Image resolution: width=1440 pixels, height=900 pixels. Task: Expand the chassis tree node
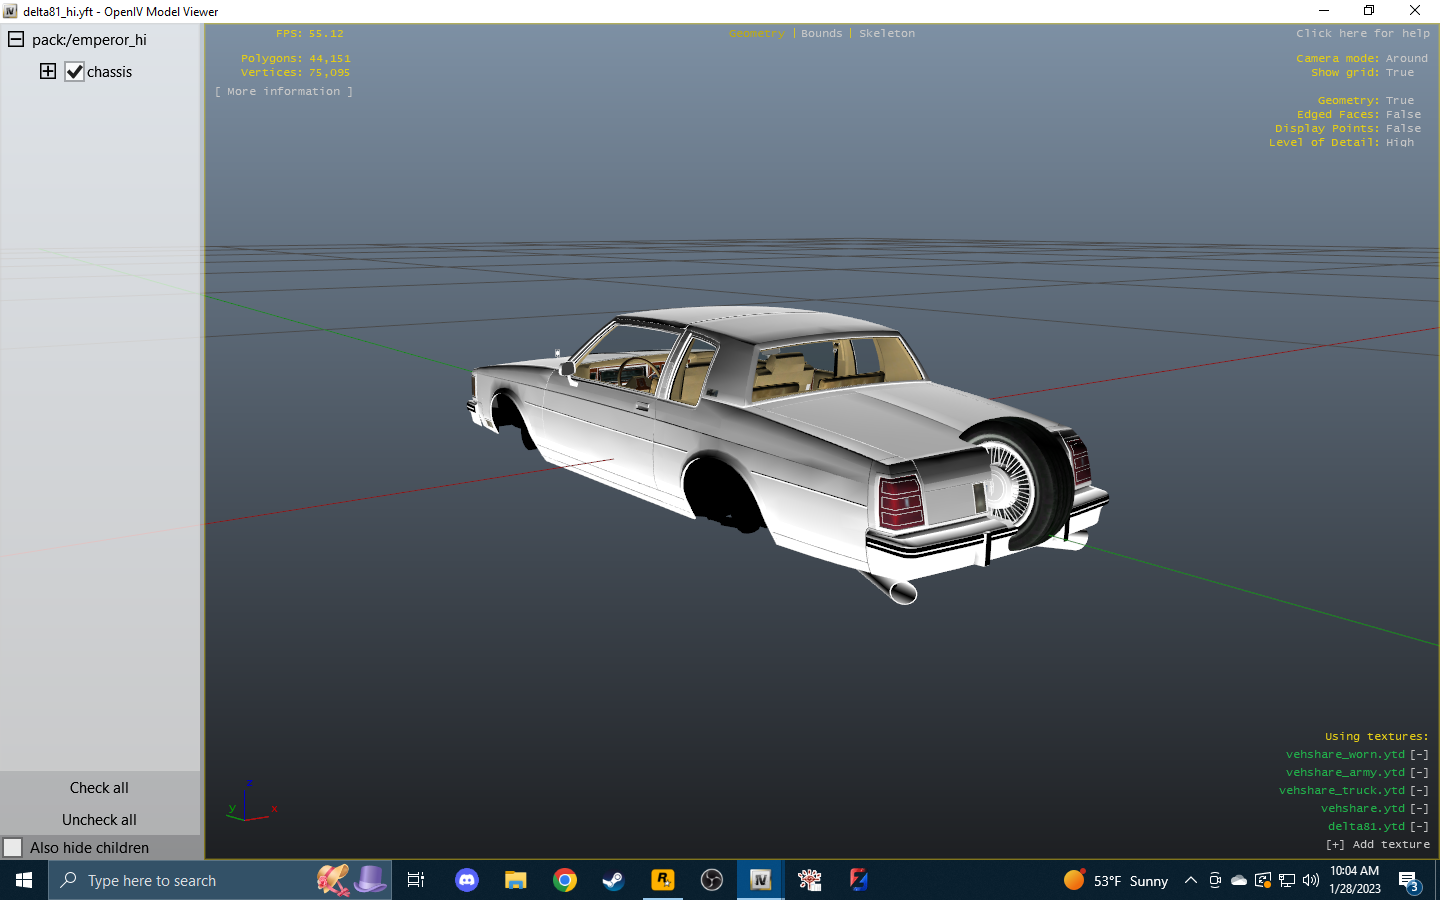48,71
